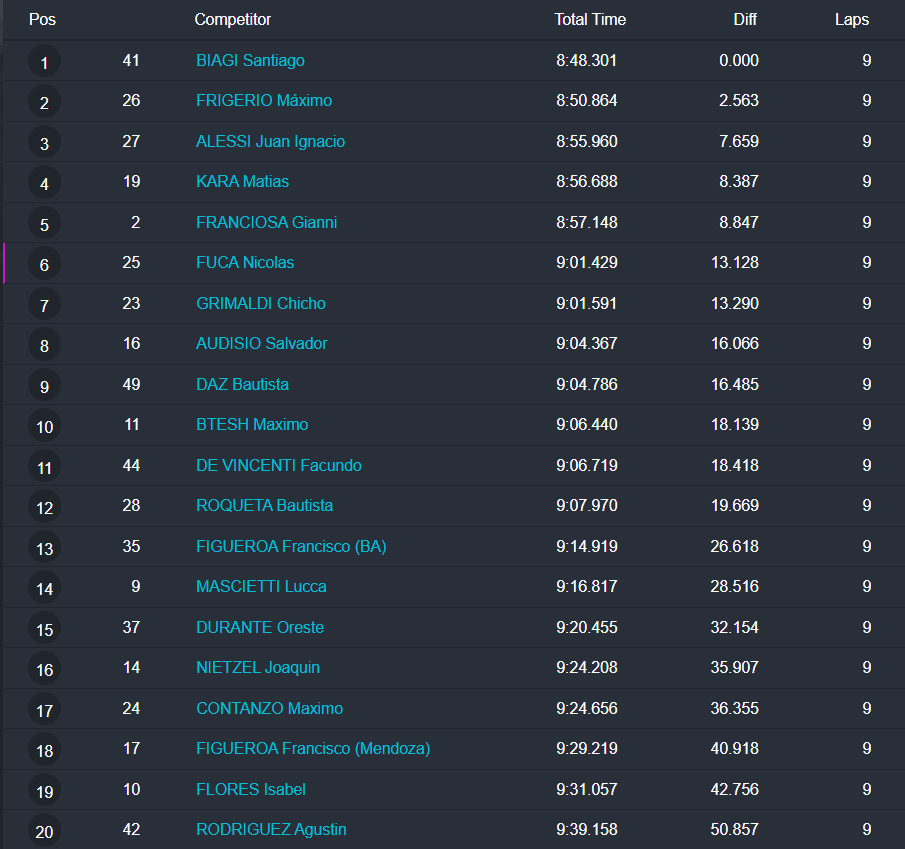
Task: Click FRANCIOSA Gianni name link
Action: click(266, 222)
